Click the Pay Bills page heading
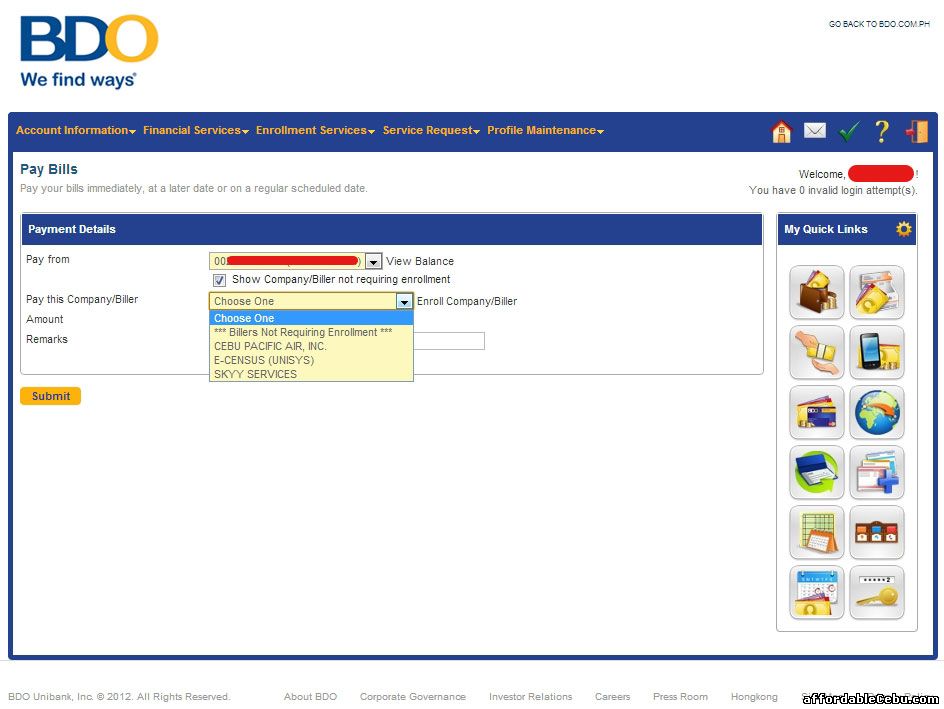The image size is (944, 709). [x=49, y=169]
